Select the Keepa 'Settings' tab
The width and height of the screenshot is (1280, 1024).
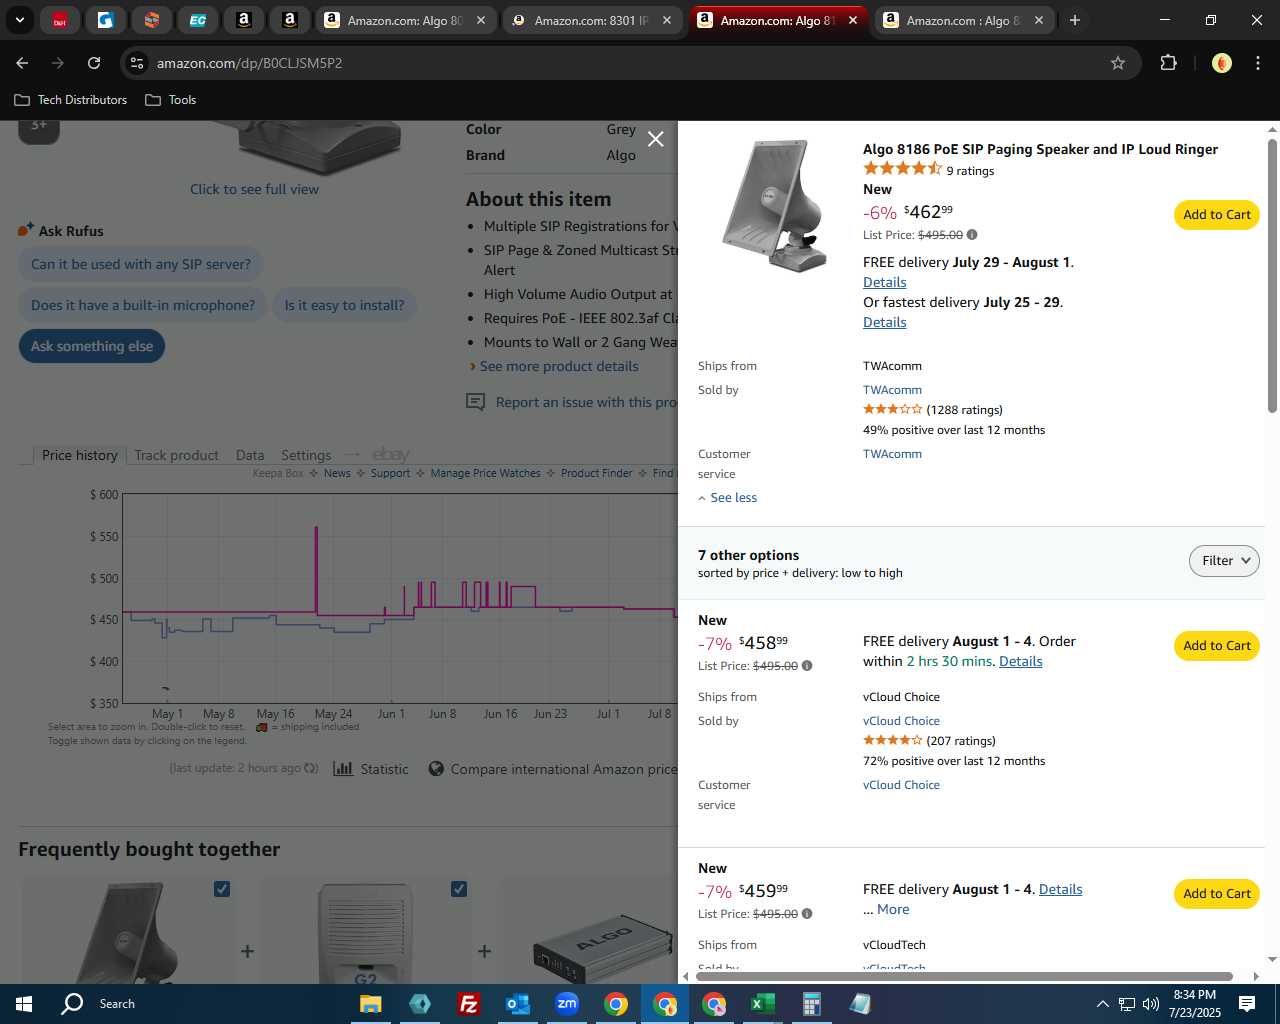pyautogui.click(x=306, y=455)
